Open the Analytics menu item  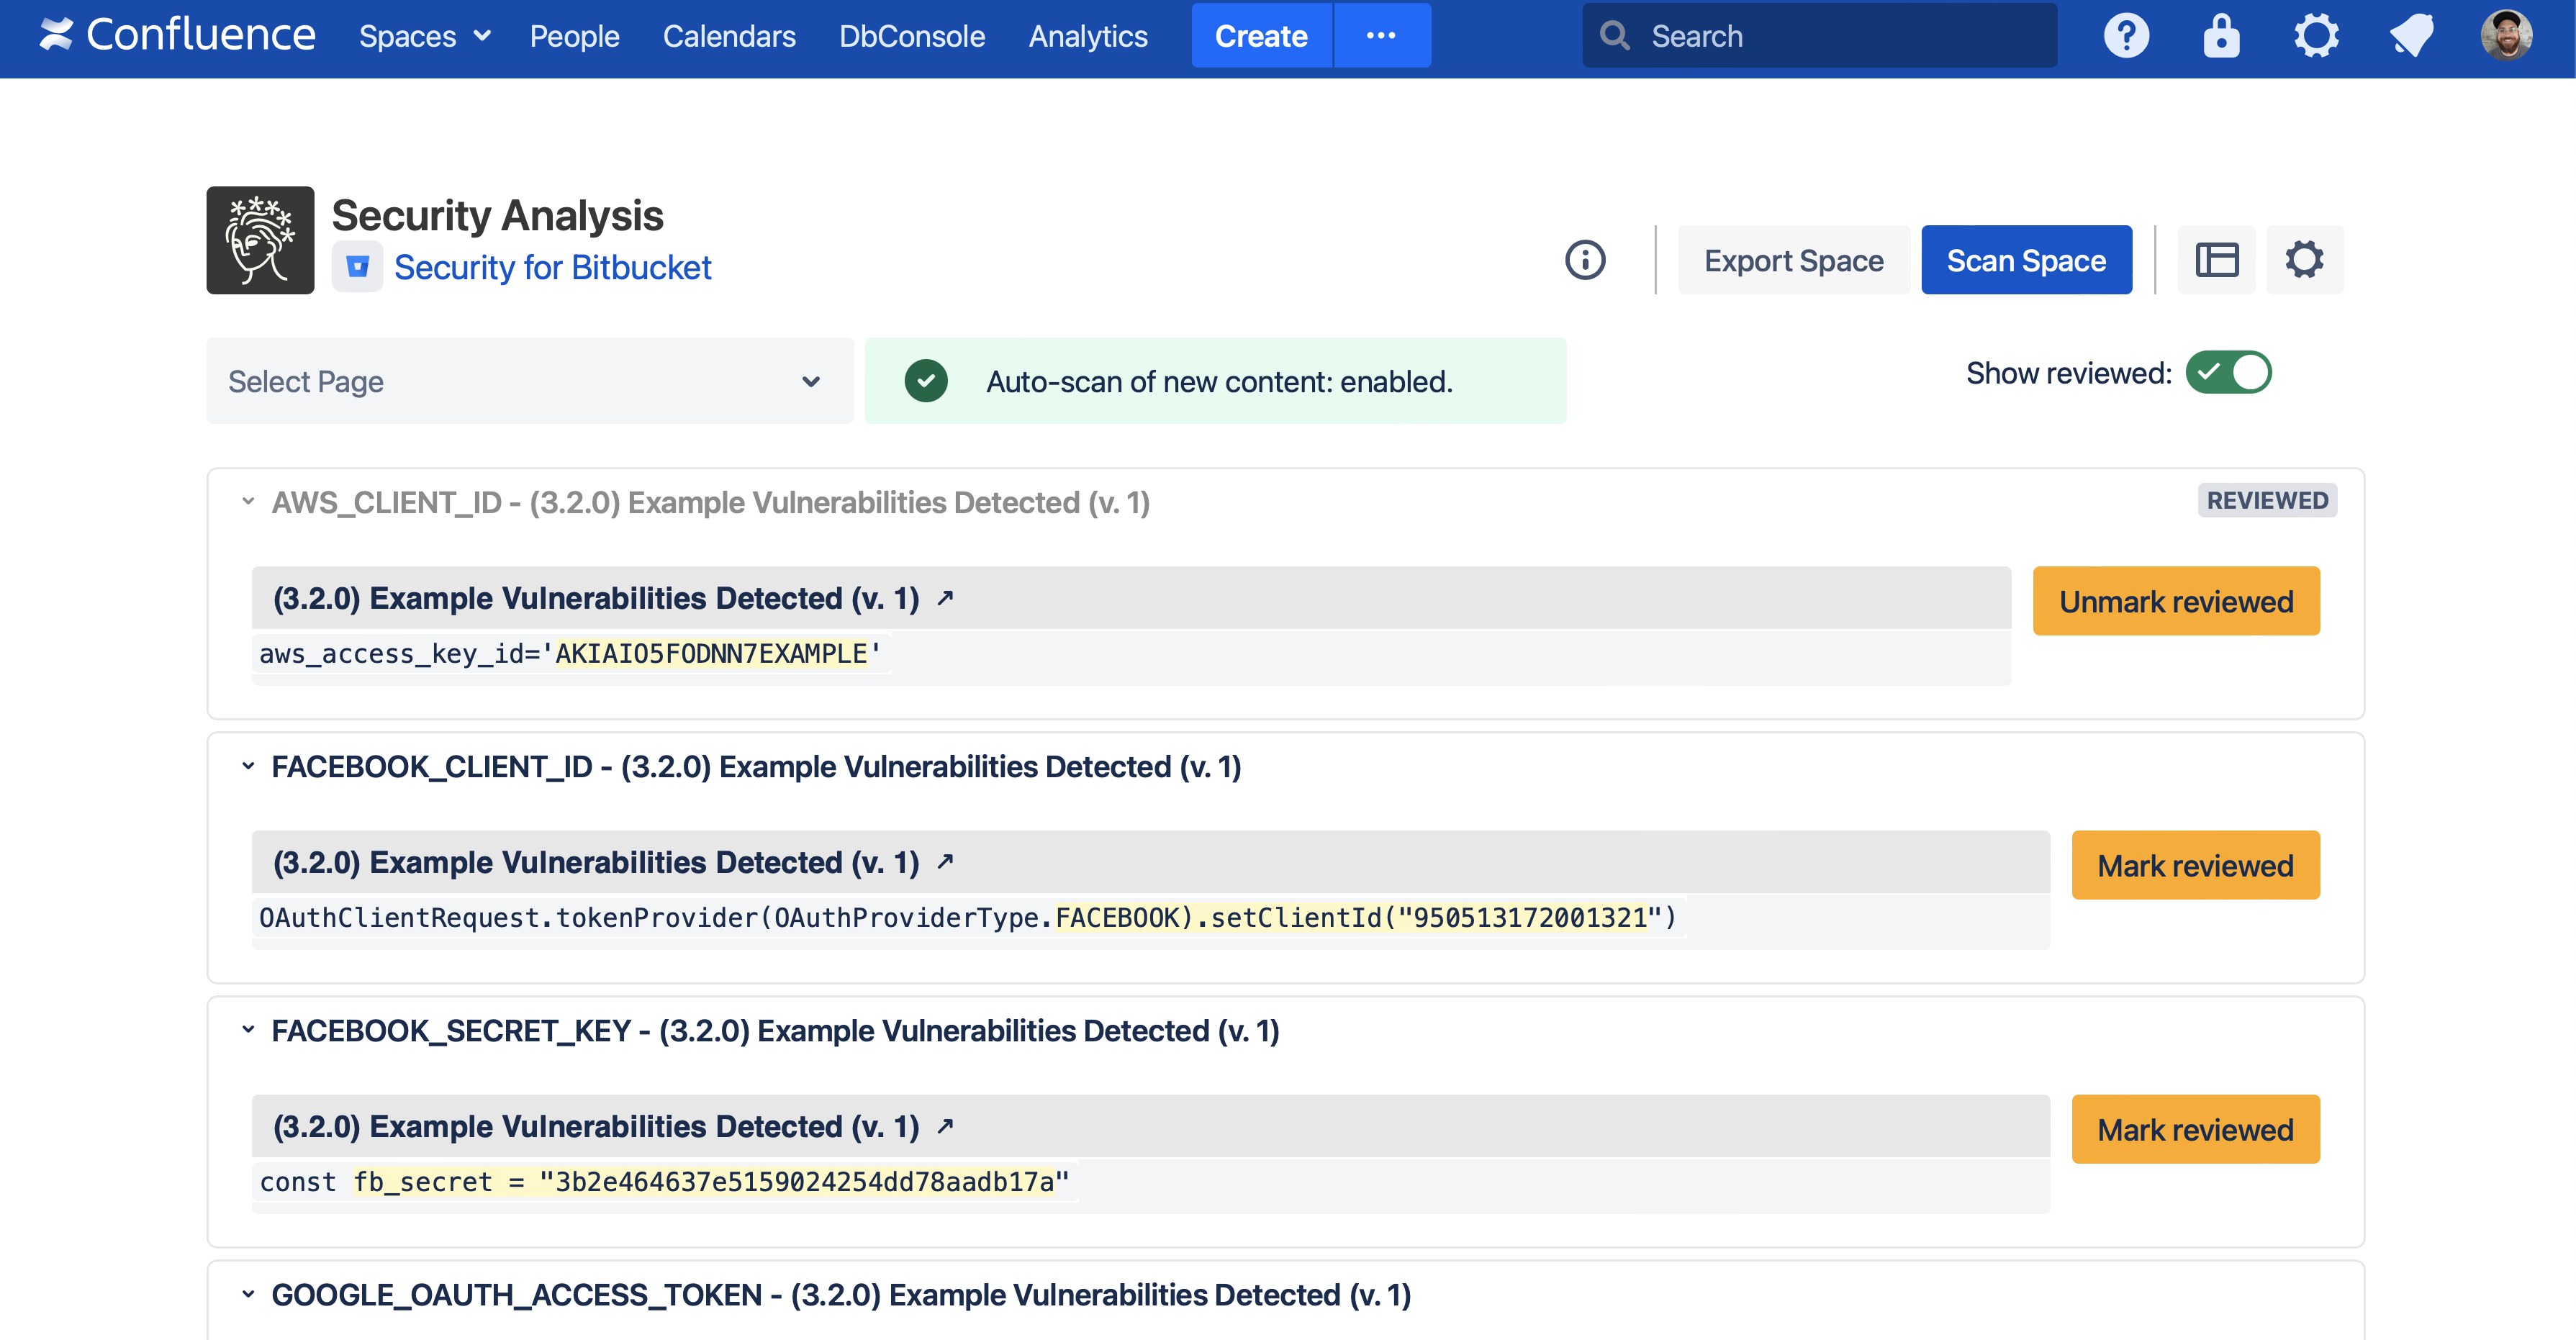pyautogui.click(x=1087, y=36)
